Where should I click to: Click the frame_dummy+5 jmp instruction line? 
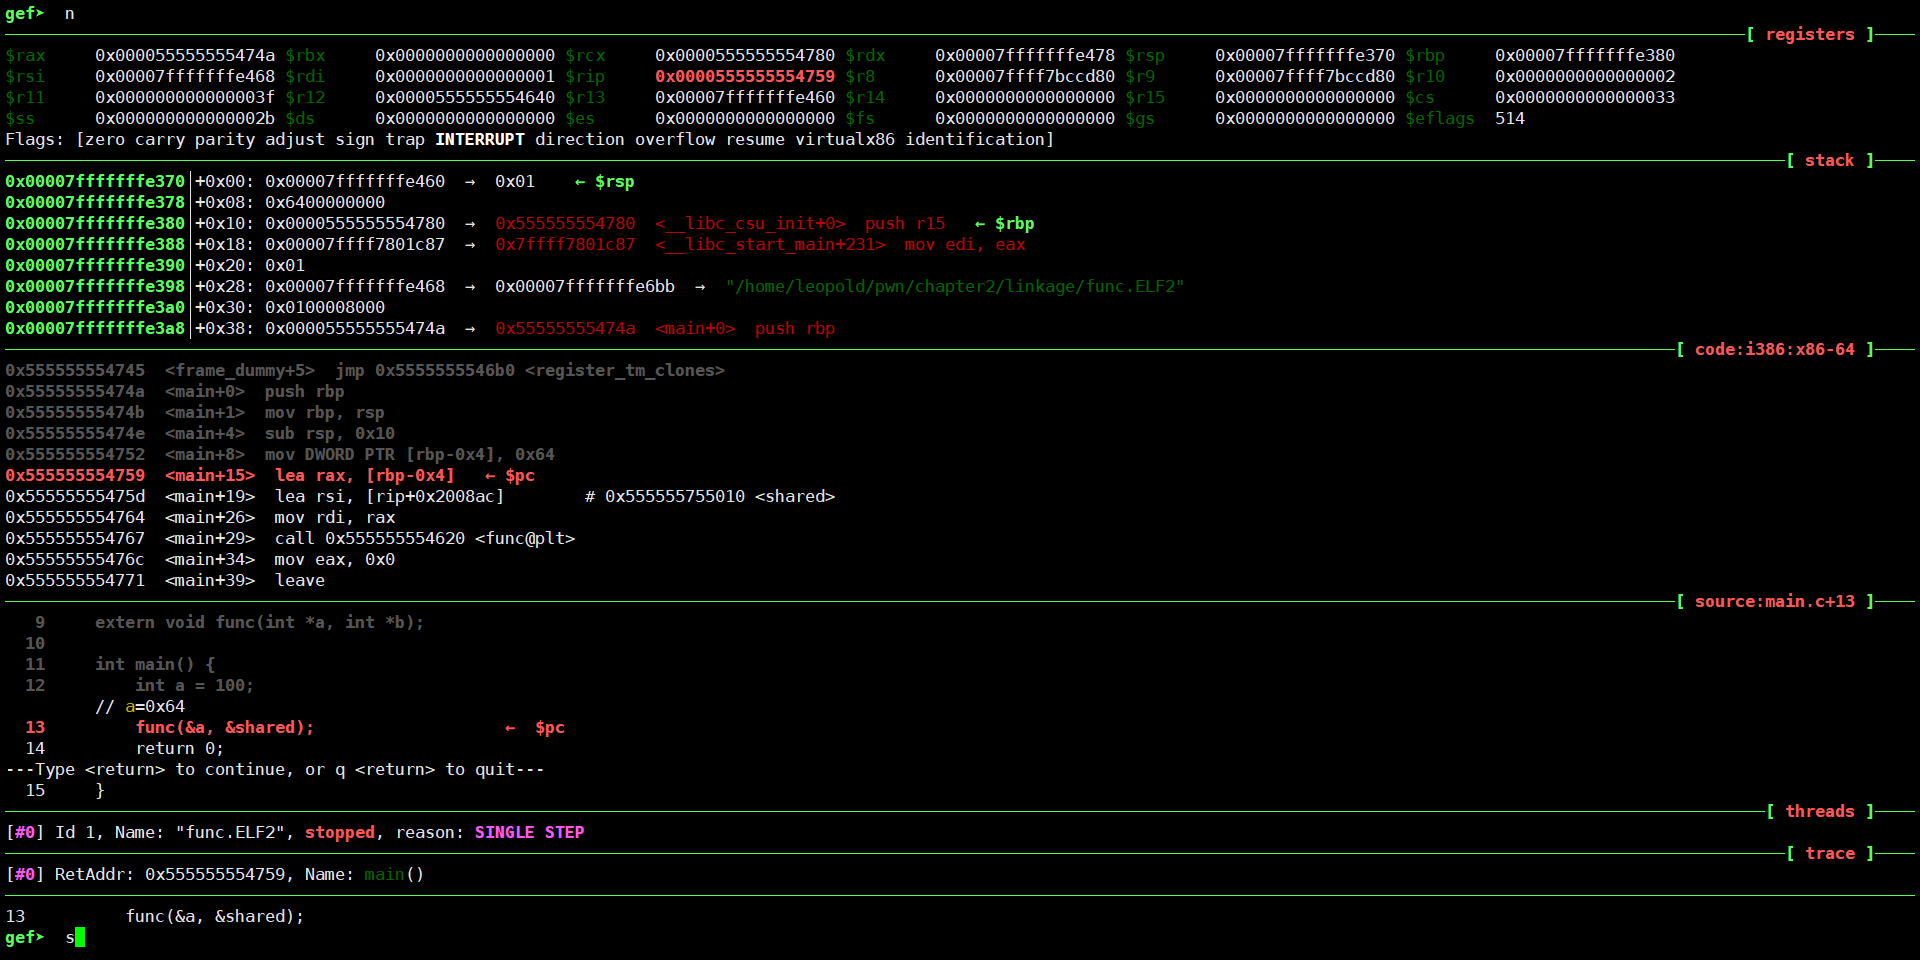[365, 370]
